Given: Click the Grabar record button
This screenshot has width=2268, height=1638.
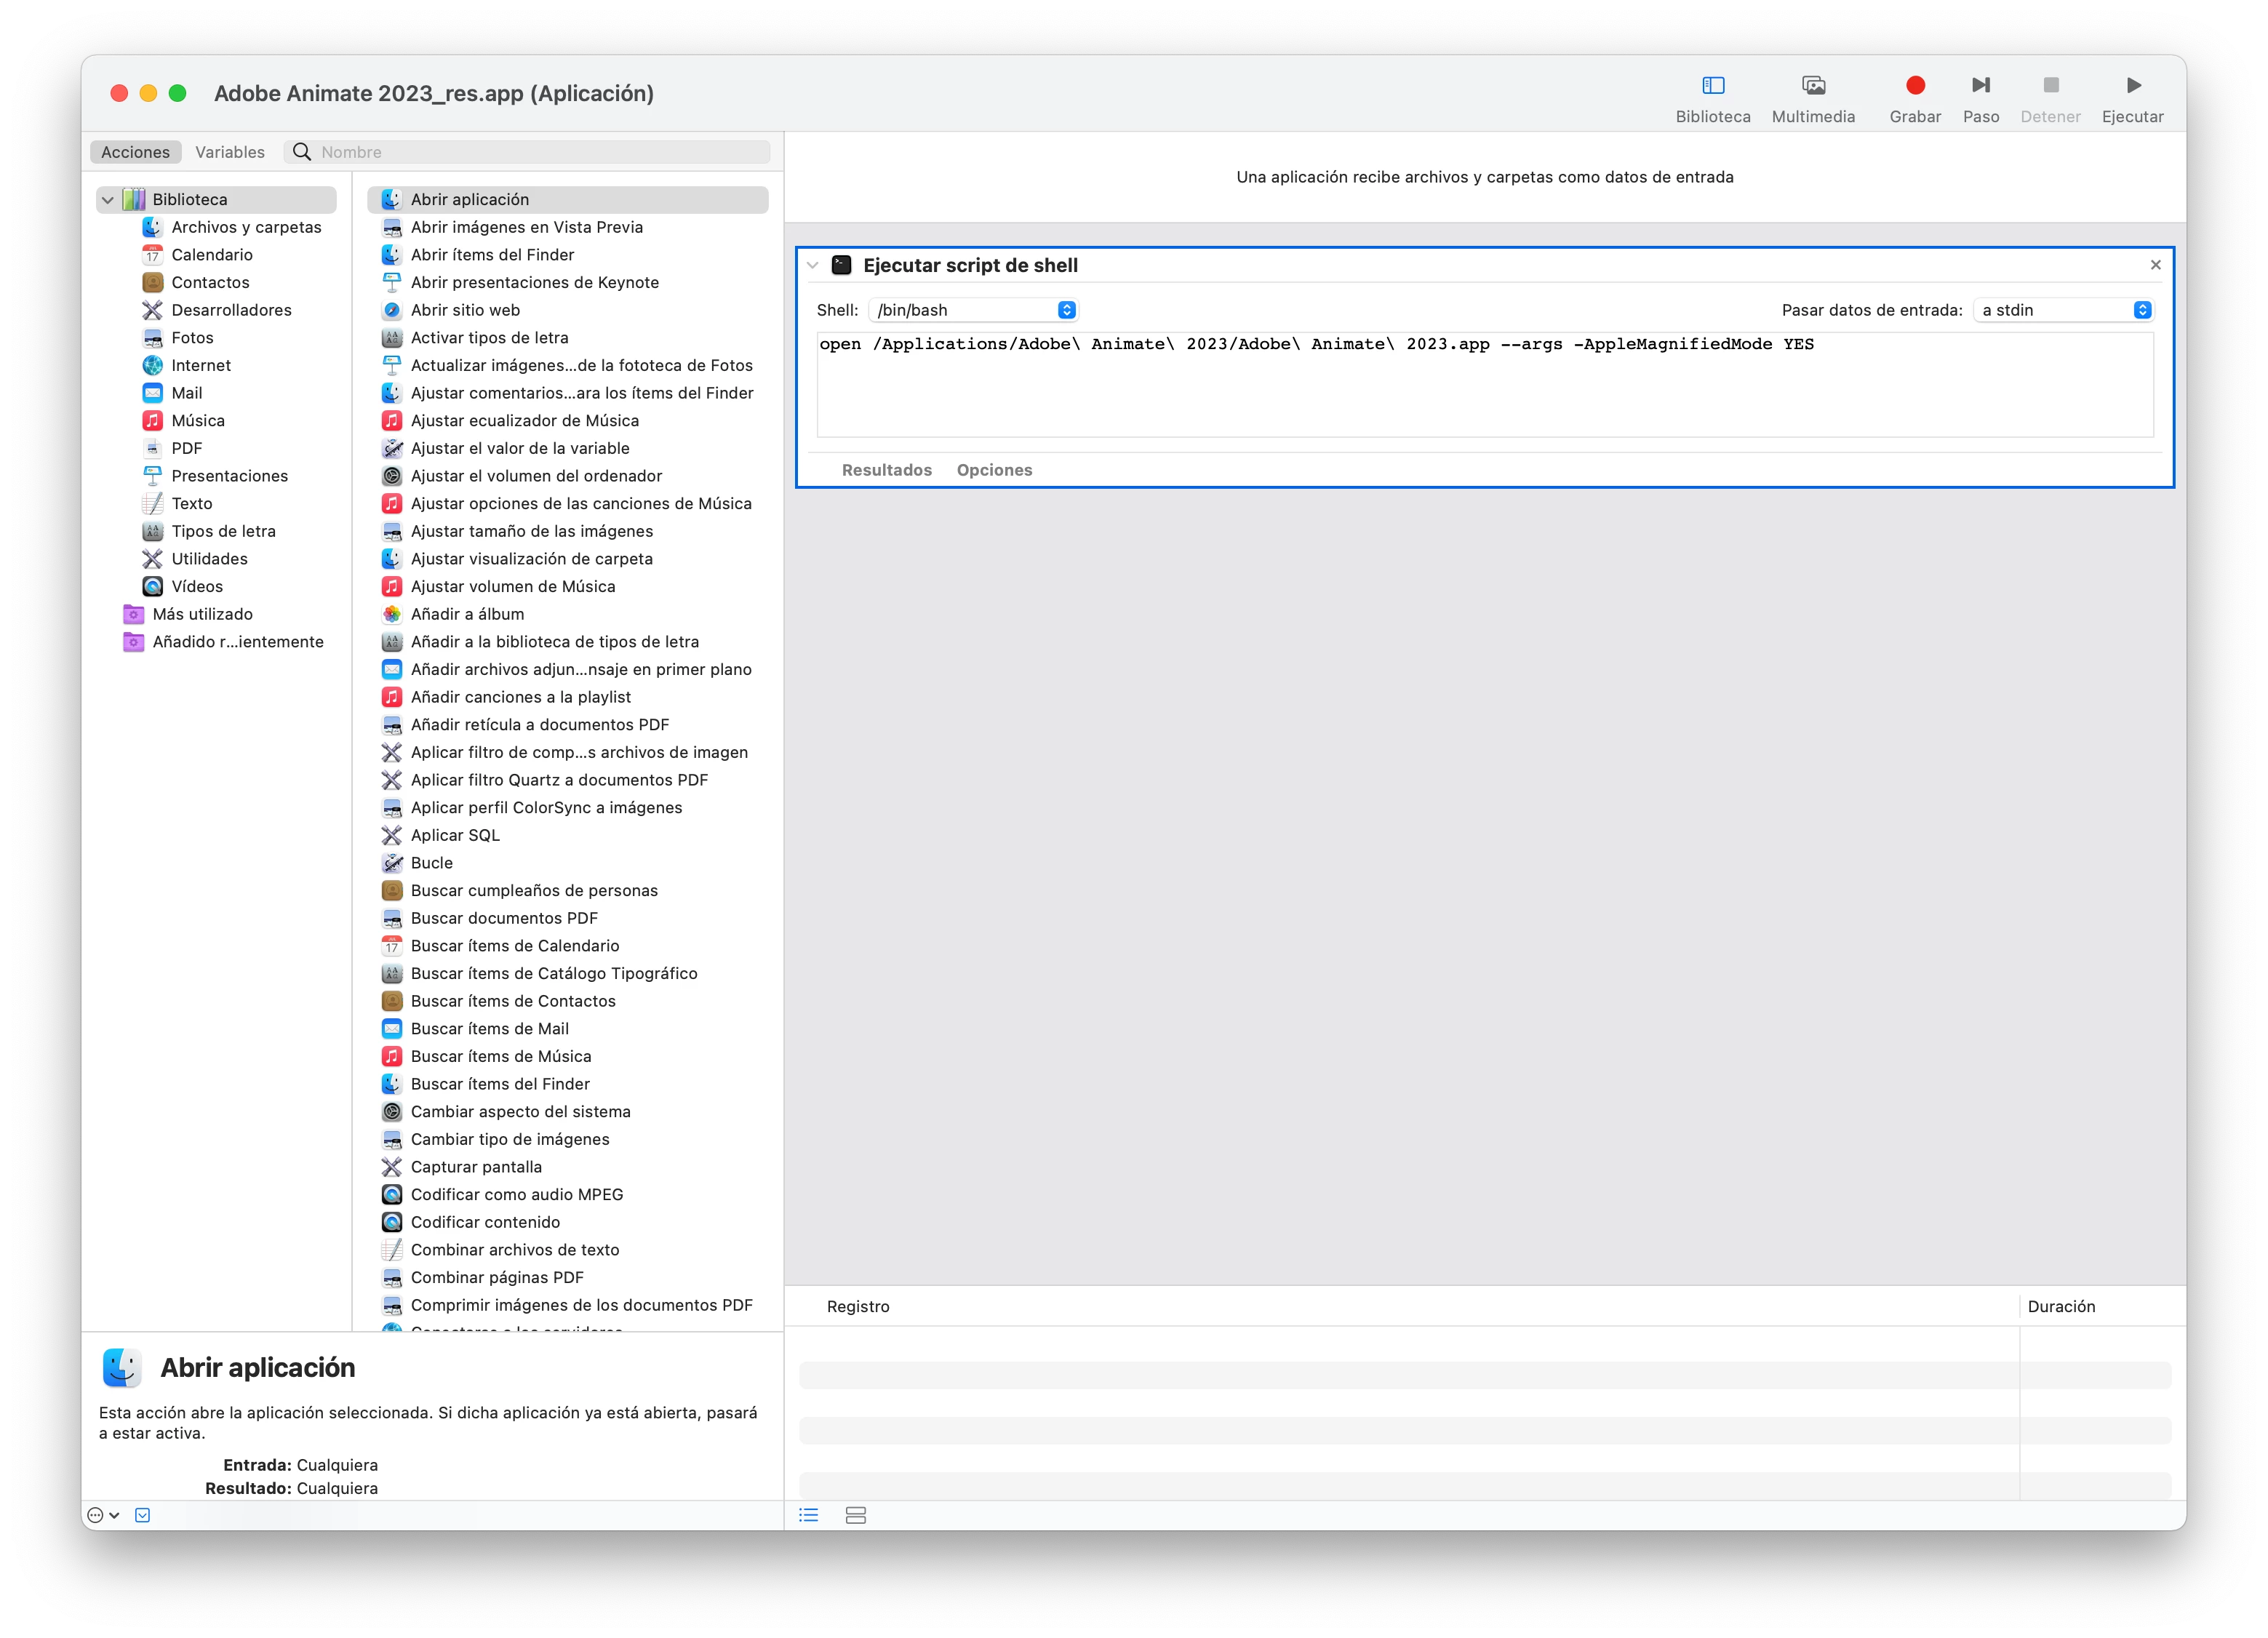Looking at the screenshot, I should point(1914,86).
